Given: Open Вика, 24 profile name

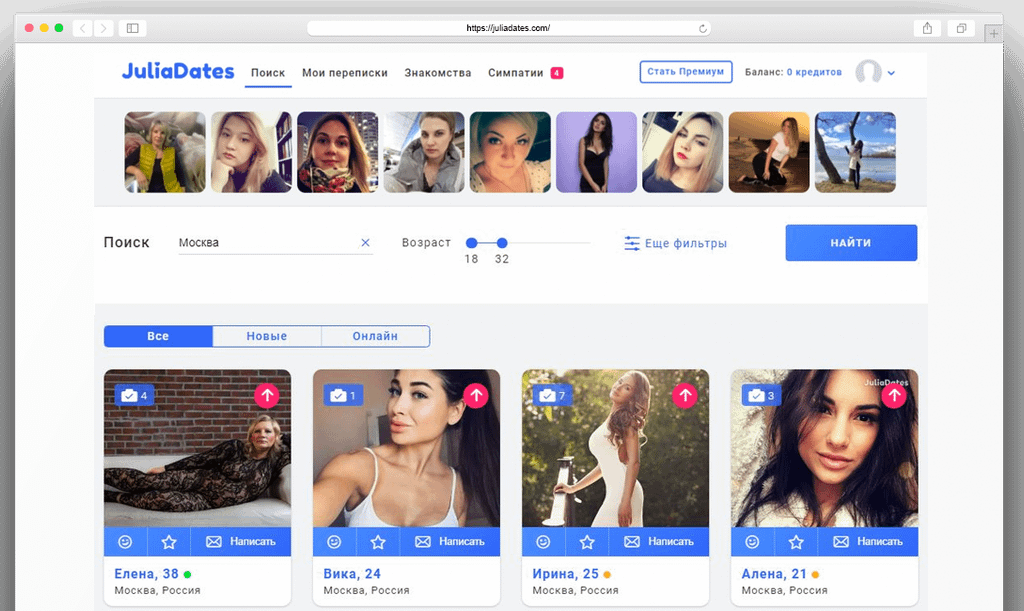Looking at the screenshot, I should pyautogui.click(x=352, y=574).
